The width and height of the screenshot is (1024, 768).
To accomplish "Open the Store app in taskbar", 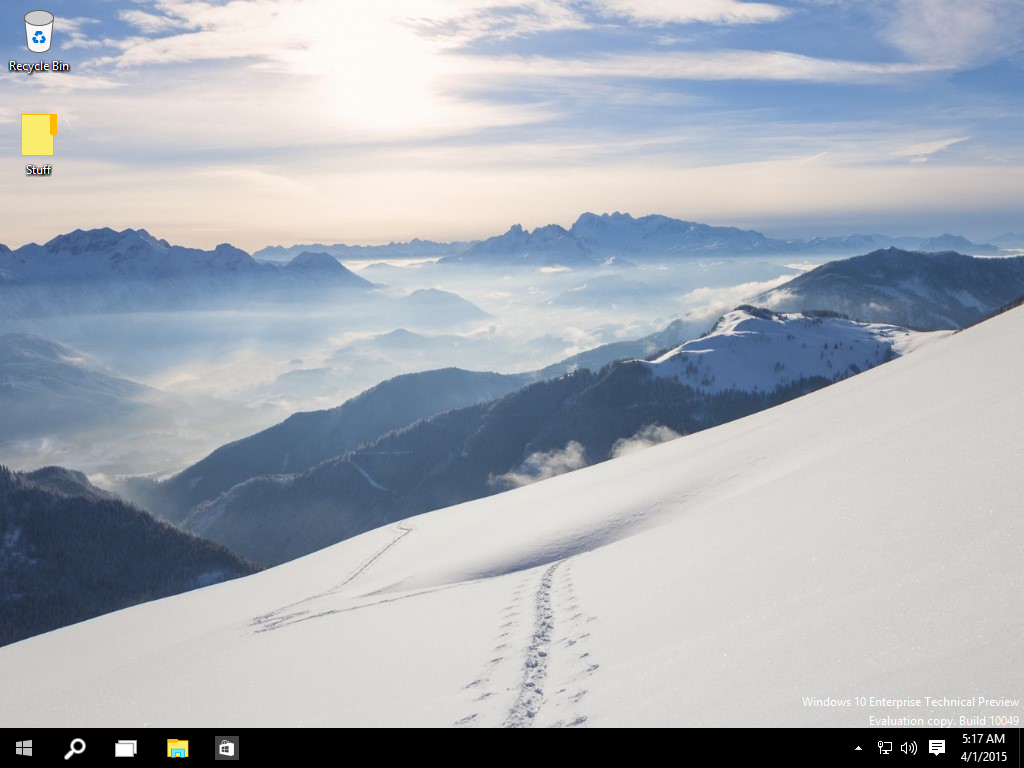I will click(x=227, y=748).
